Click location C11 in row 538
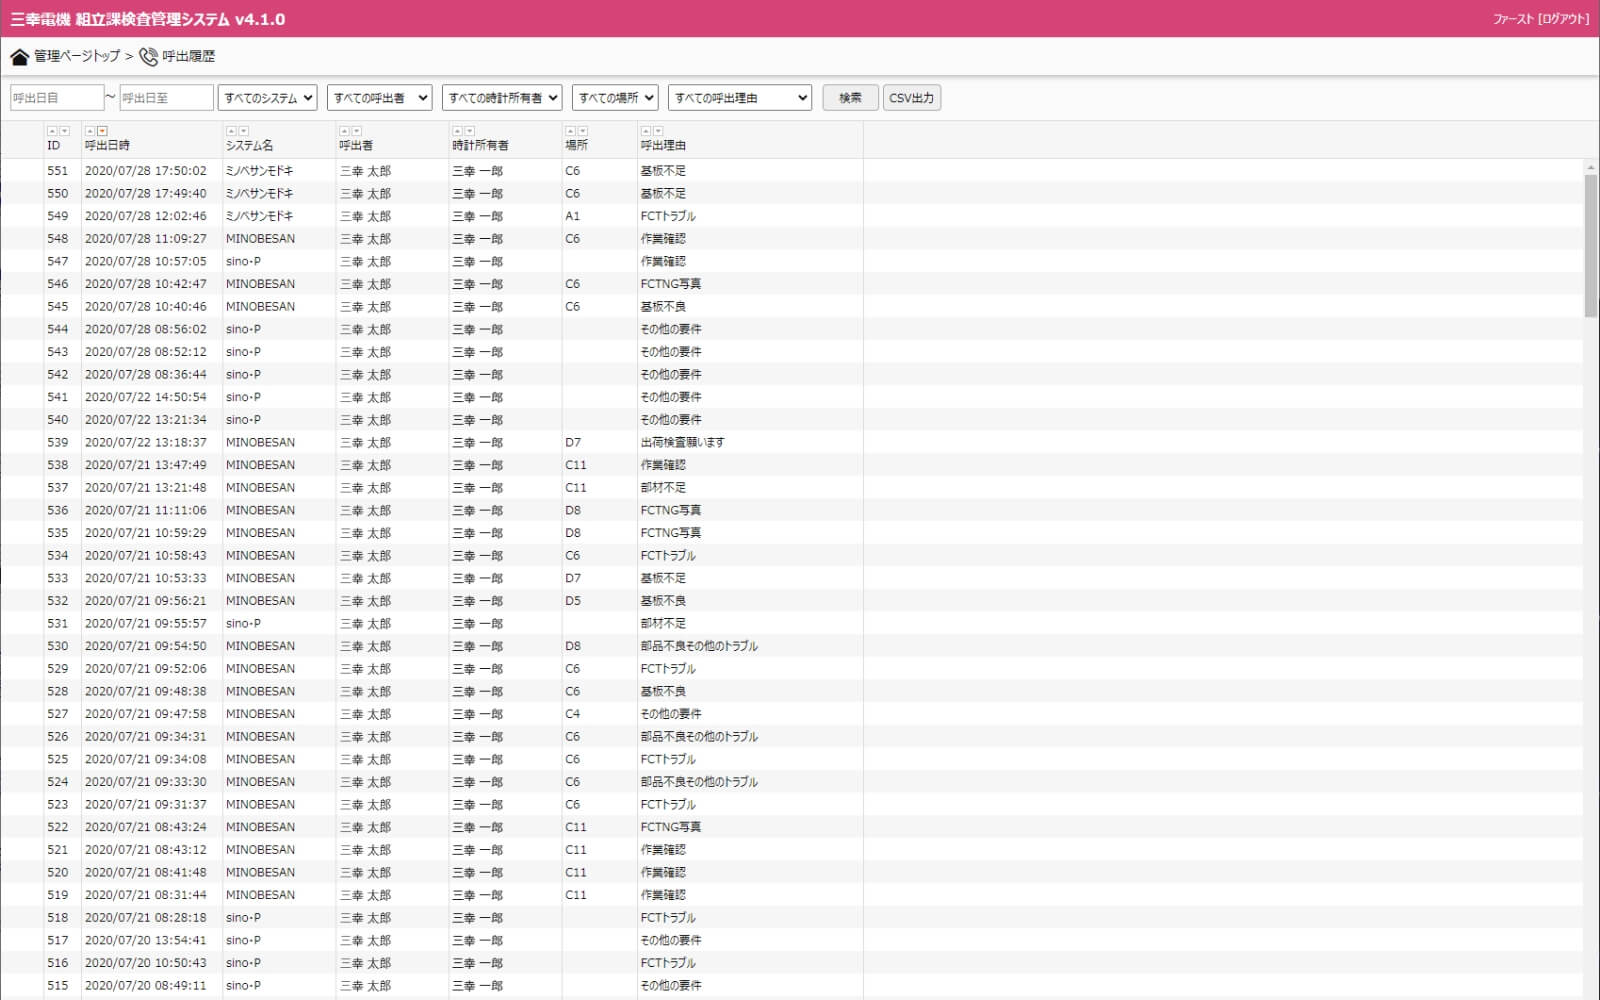Viewport: 1600px width, 1000px height. [576, 465]
